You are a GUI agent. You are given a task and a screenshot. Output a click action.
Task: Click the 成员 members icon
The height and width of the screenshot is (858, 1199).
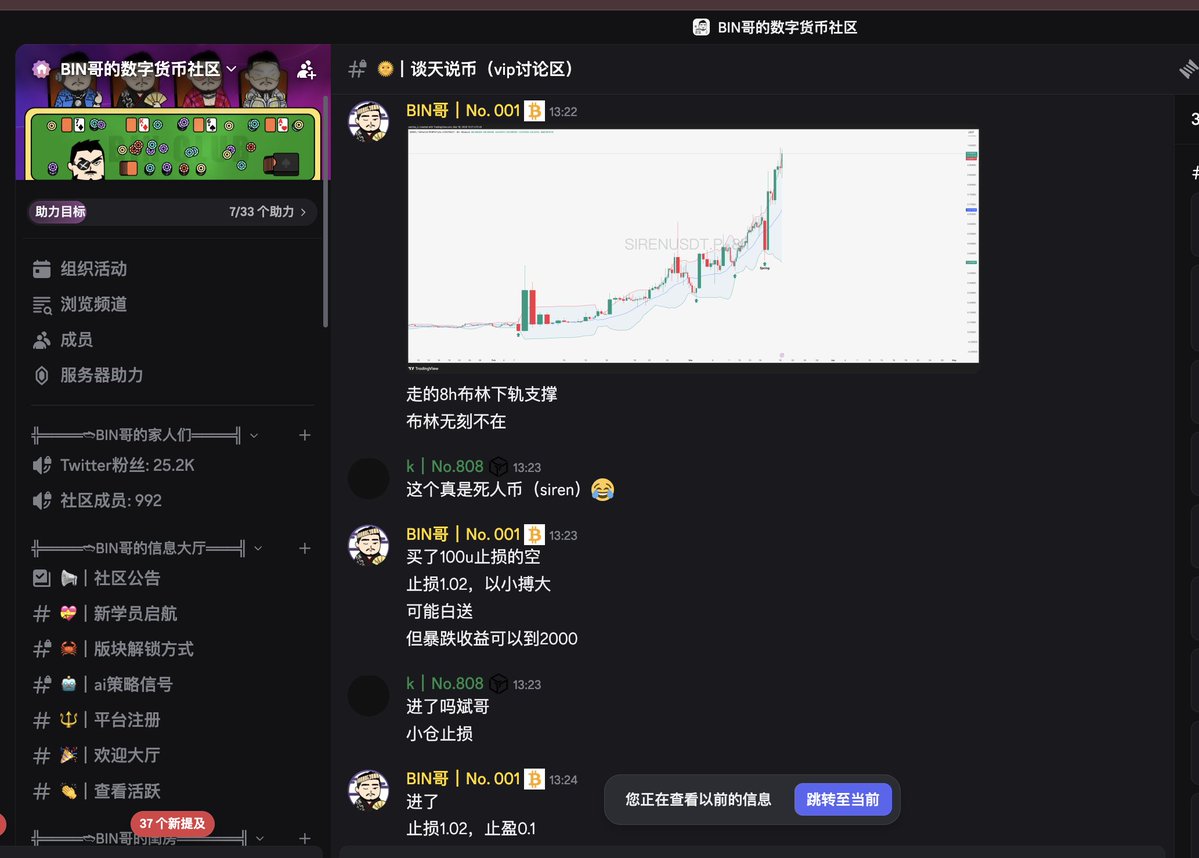pyautogui.click(x=42, y=340)
